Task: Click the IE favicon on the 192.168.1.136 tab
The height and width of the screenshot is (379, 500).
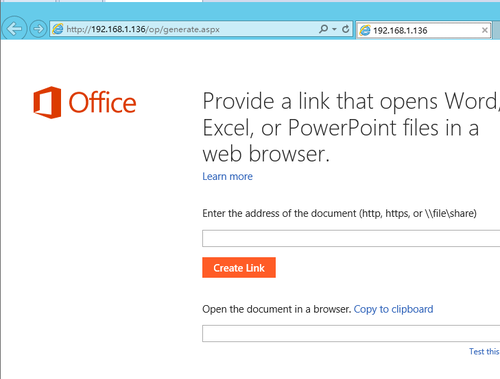Action: tap(365, 30)
